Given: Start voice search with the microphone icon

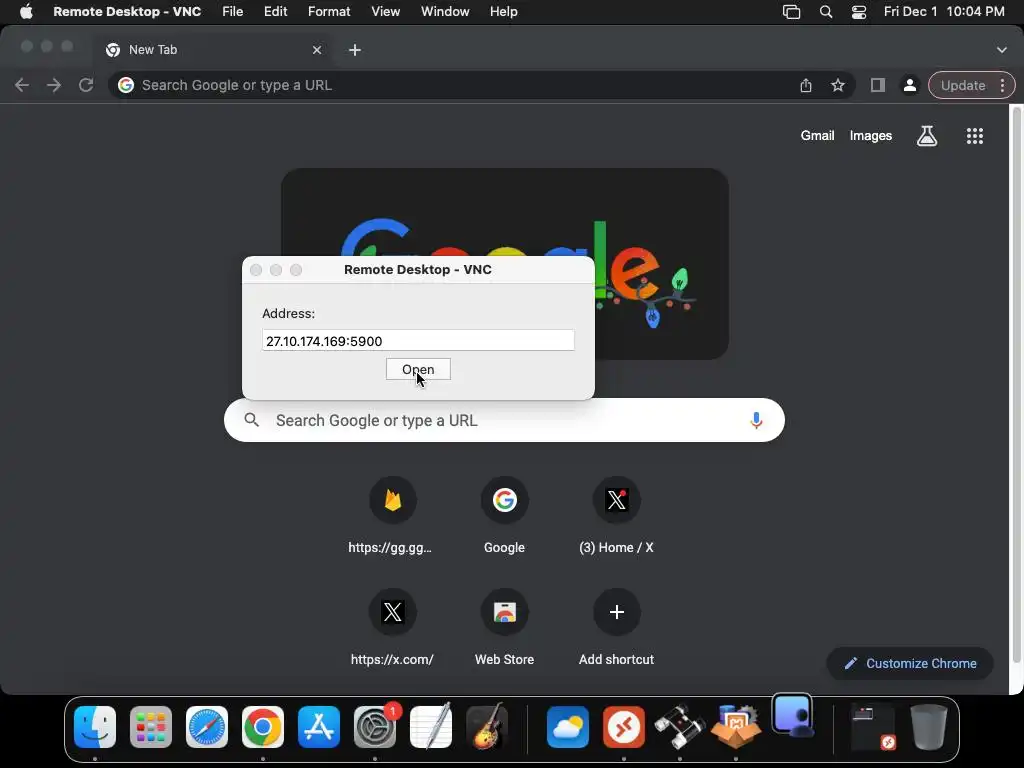Looking at the screenshot, I should pos(756,420).
